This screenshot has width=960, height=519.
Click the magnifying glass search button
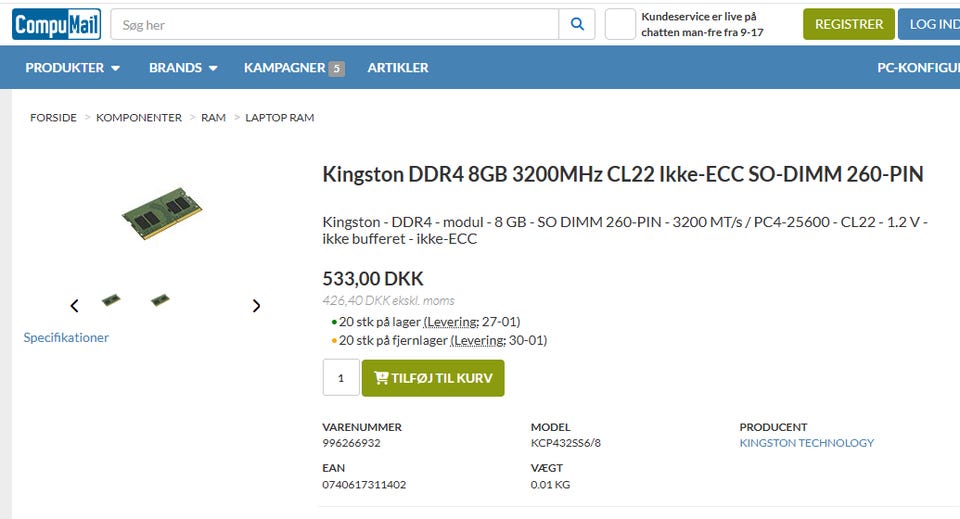click(577, 24)
